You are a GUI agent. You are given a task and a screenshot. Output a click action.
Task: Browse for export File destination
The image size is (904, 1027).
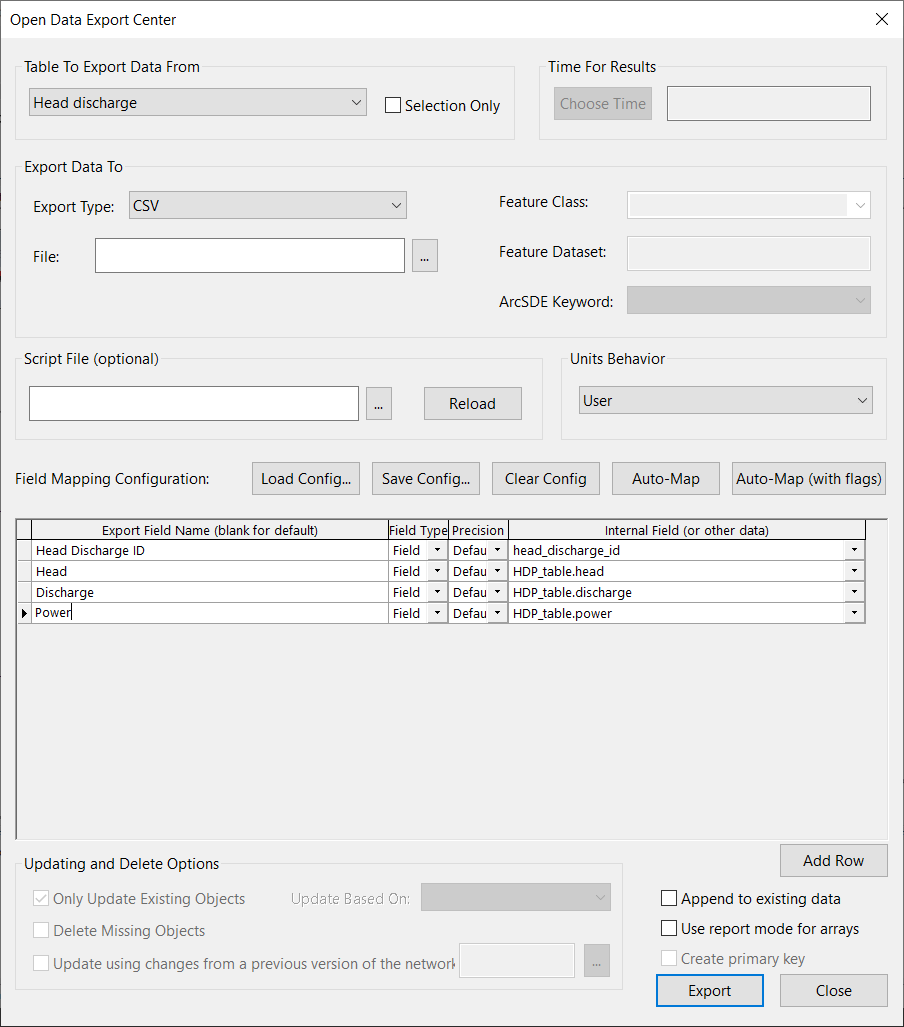pos(424,256)
